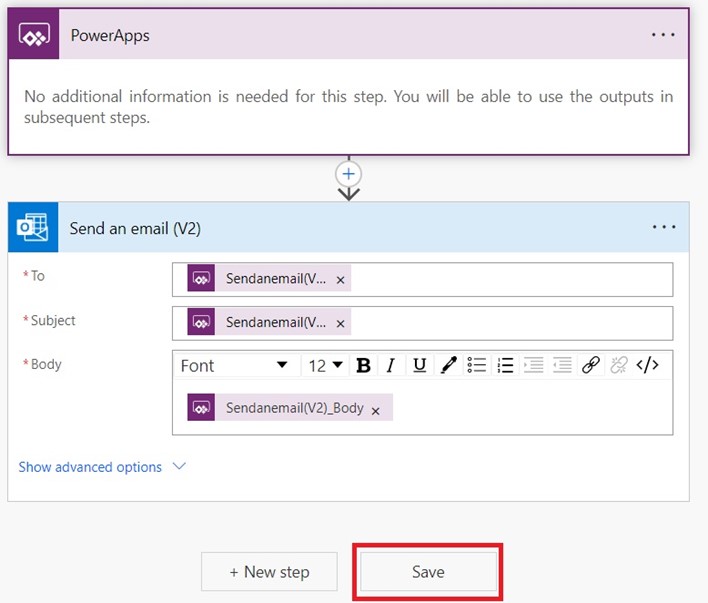Open Send an email step ellipsis menu
This screenshot has width=708, height=603.
[x=663, y=227]
